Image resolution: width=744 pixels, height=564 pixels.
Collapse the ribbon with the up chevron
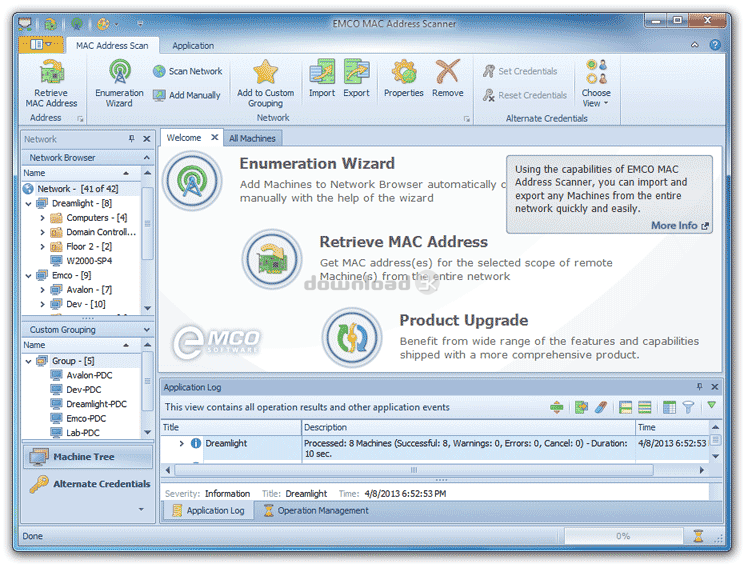point(695,45)
